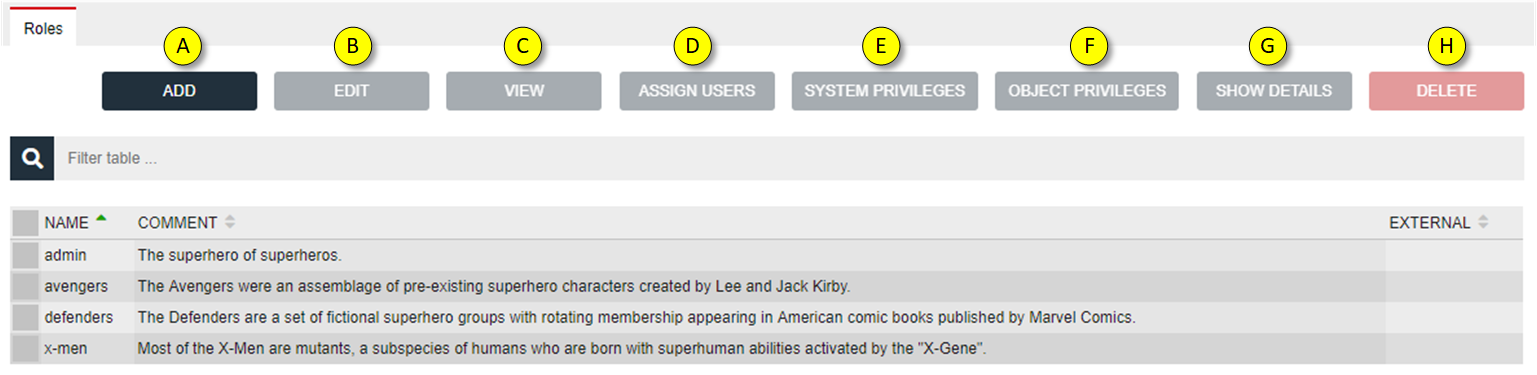This screenshot has width=1537, height=375.
Task: Toggle the select-all header checkbox
Action: click(x=26, y=222)
